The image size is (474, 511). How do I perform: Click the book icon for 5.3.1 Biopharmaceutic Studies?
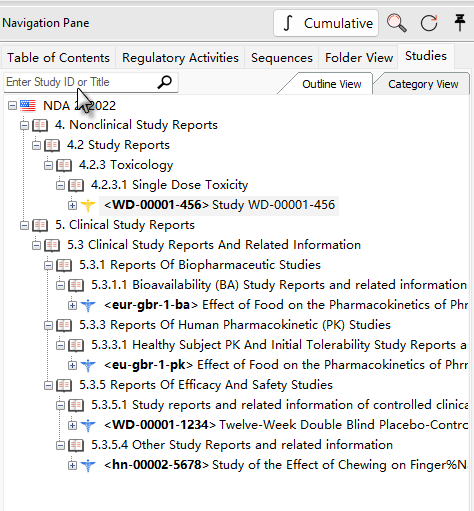coord(64,265)
